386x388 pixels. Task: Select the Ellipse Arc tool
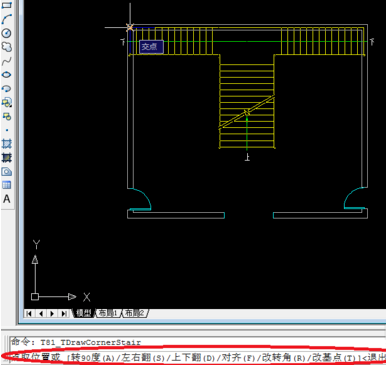click(x=7, y=89)
